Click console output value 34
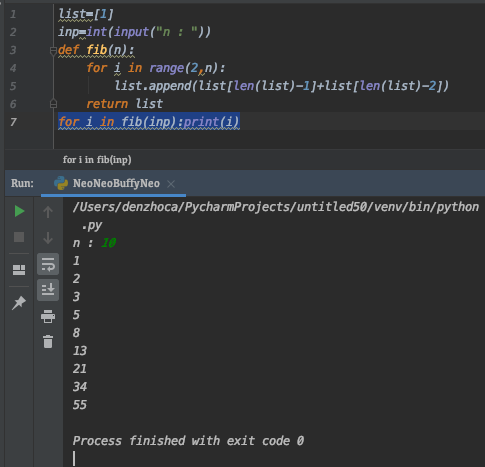Image resolution: width=485 pixels, height=467 pixels. pos(80,387)
